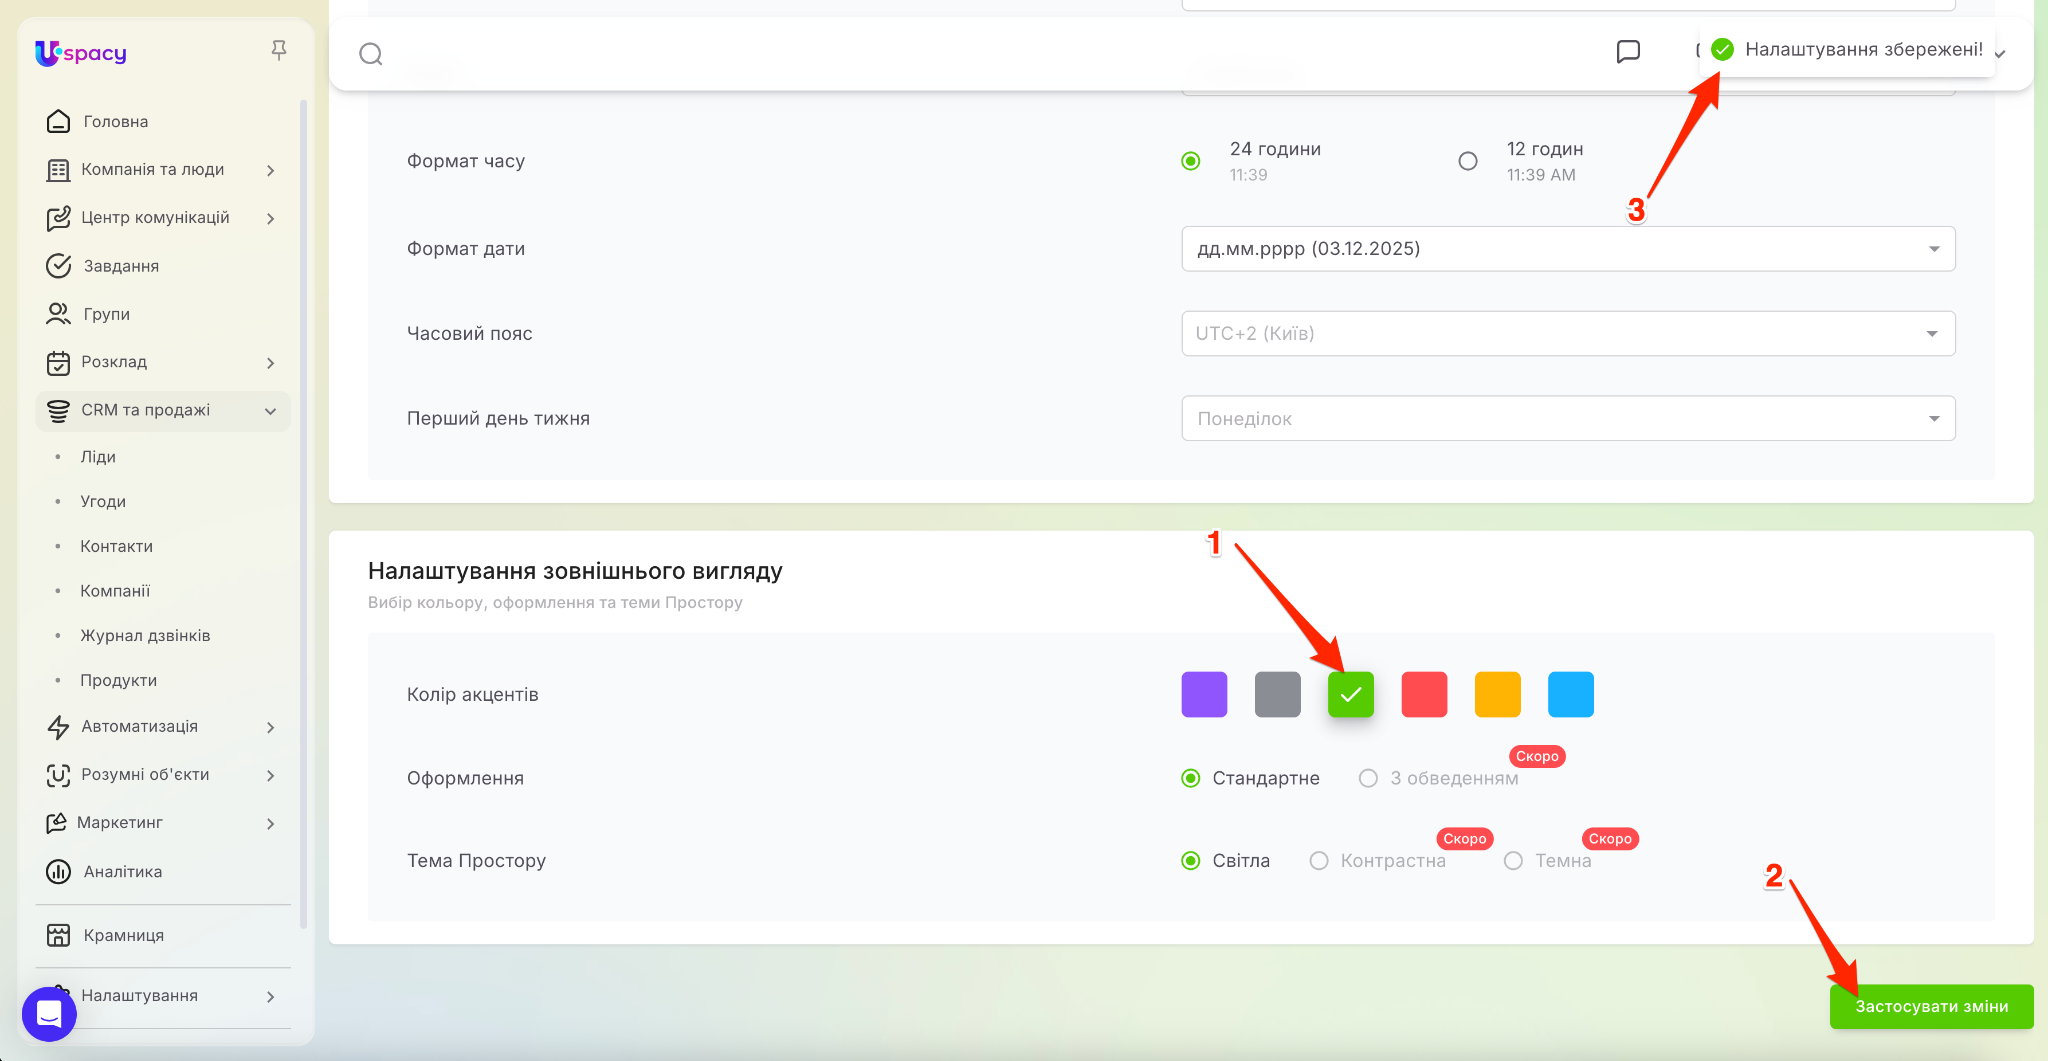Pick the purple accent color swatch
2048x1061 pixels.
tap(1204, 695)
